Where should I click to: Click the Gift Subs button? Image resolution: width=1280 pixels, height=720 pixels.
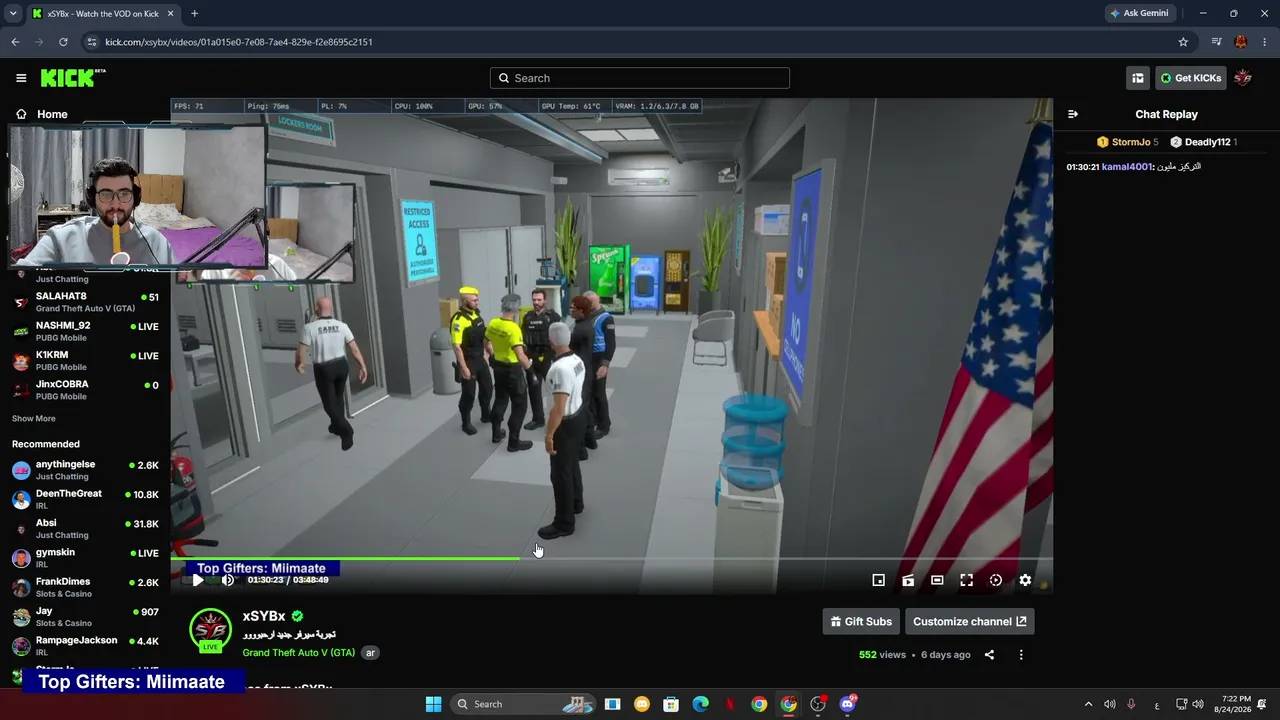tap(861, 621)
